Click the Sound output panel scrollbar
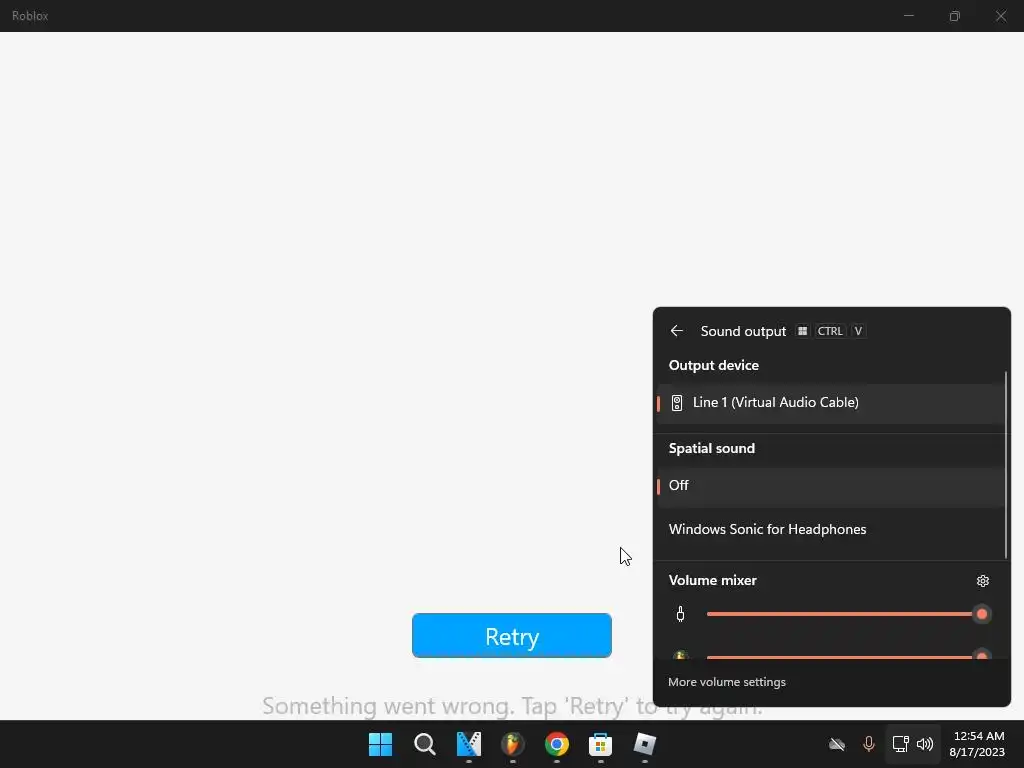Image resolution: width=1024 pixels, height=768 pixels. tap(1006, 465)
